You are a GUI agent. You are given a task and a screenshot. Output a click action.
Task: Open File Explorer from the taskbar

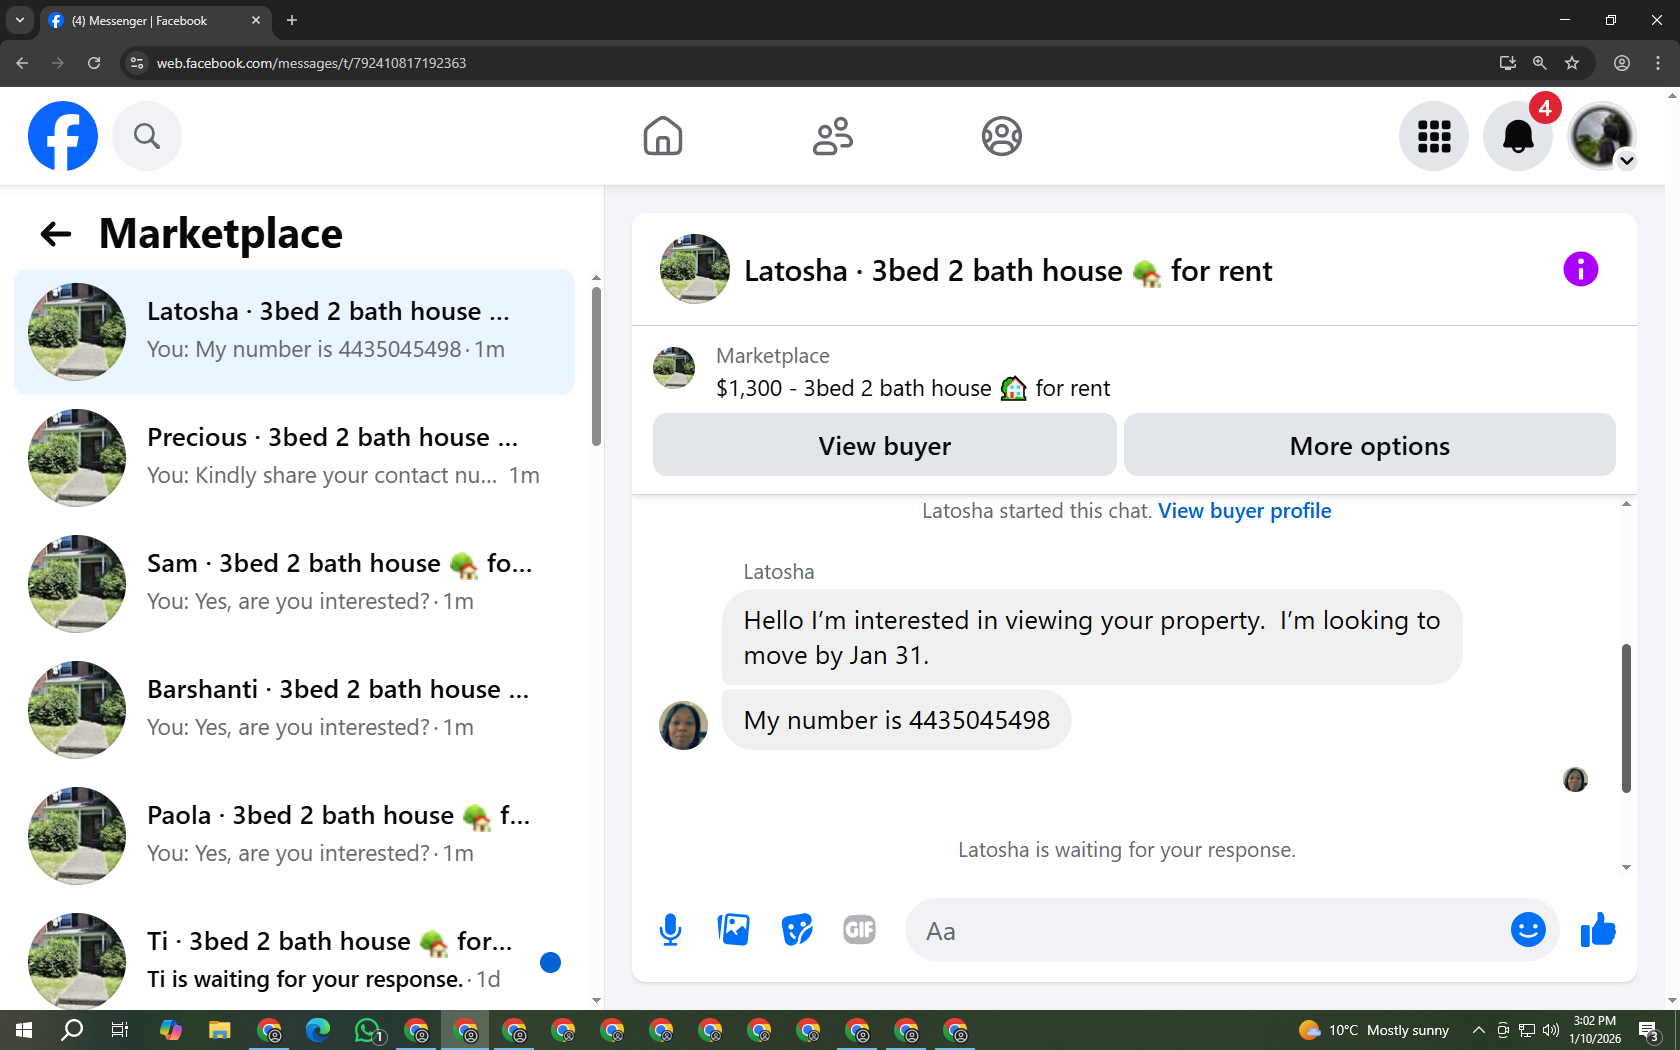(x=219, y=1030)
